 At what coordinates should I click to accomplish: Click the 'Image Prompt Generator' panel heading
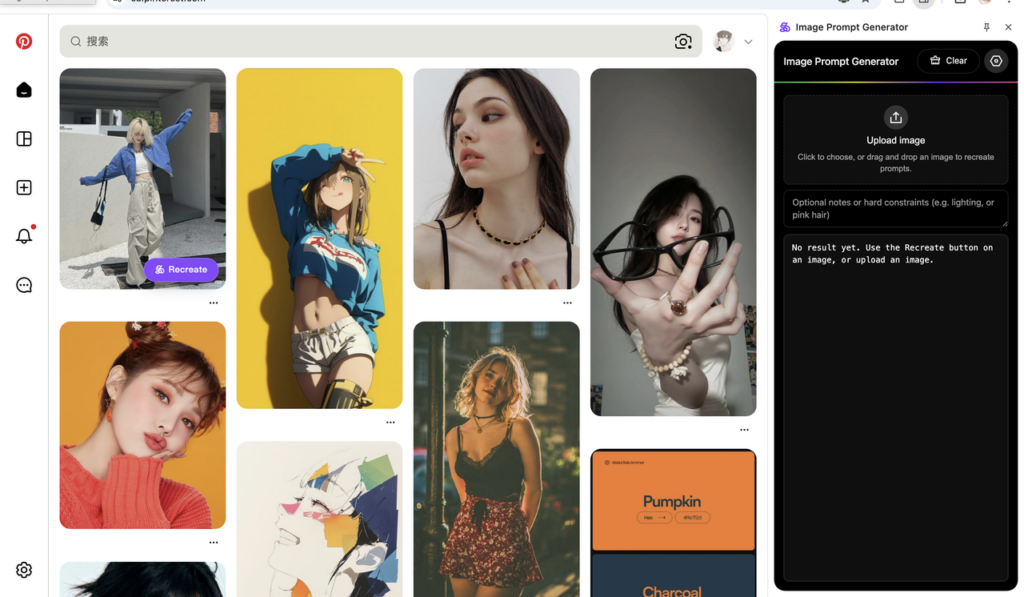(841, 61)
